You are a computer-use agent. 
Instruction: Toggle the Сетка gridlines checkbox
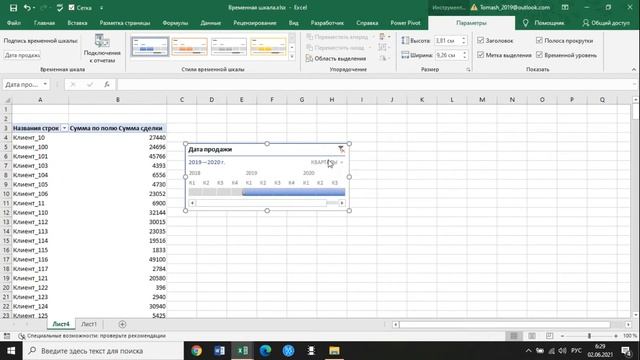72,8
